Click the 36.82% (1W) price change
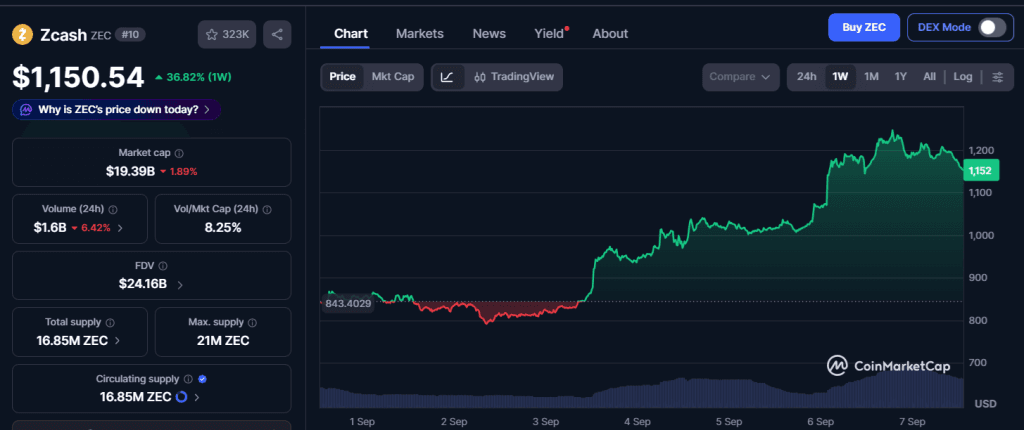Viewport: 1024px width, 430px height. tap(193, 77)
